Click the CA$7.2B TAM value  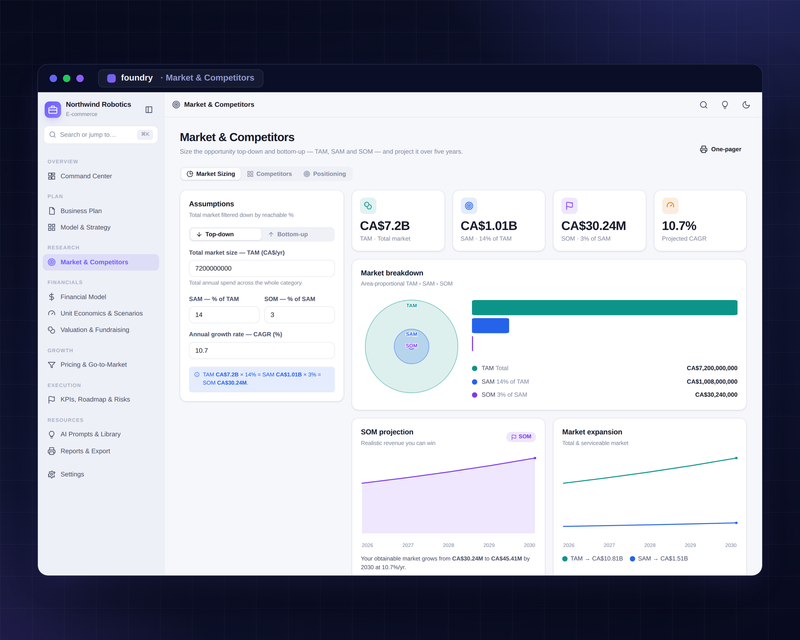coord(385,226)
